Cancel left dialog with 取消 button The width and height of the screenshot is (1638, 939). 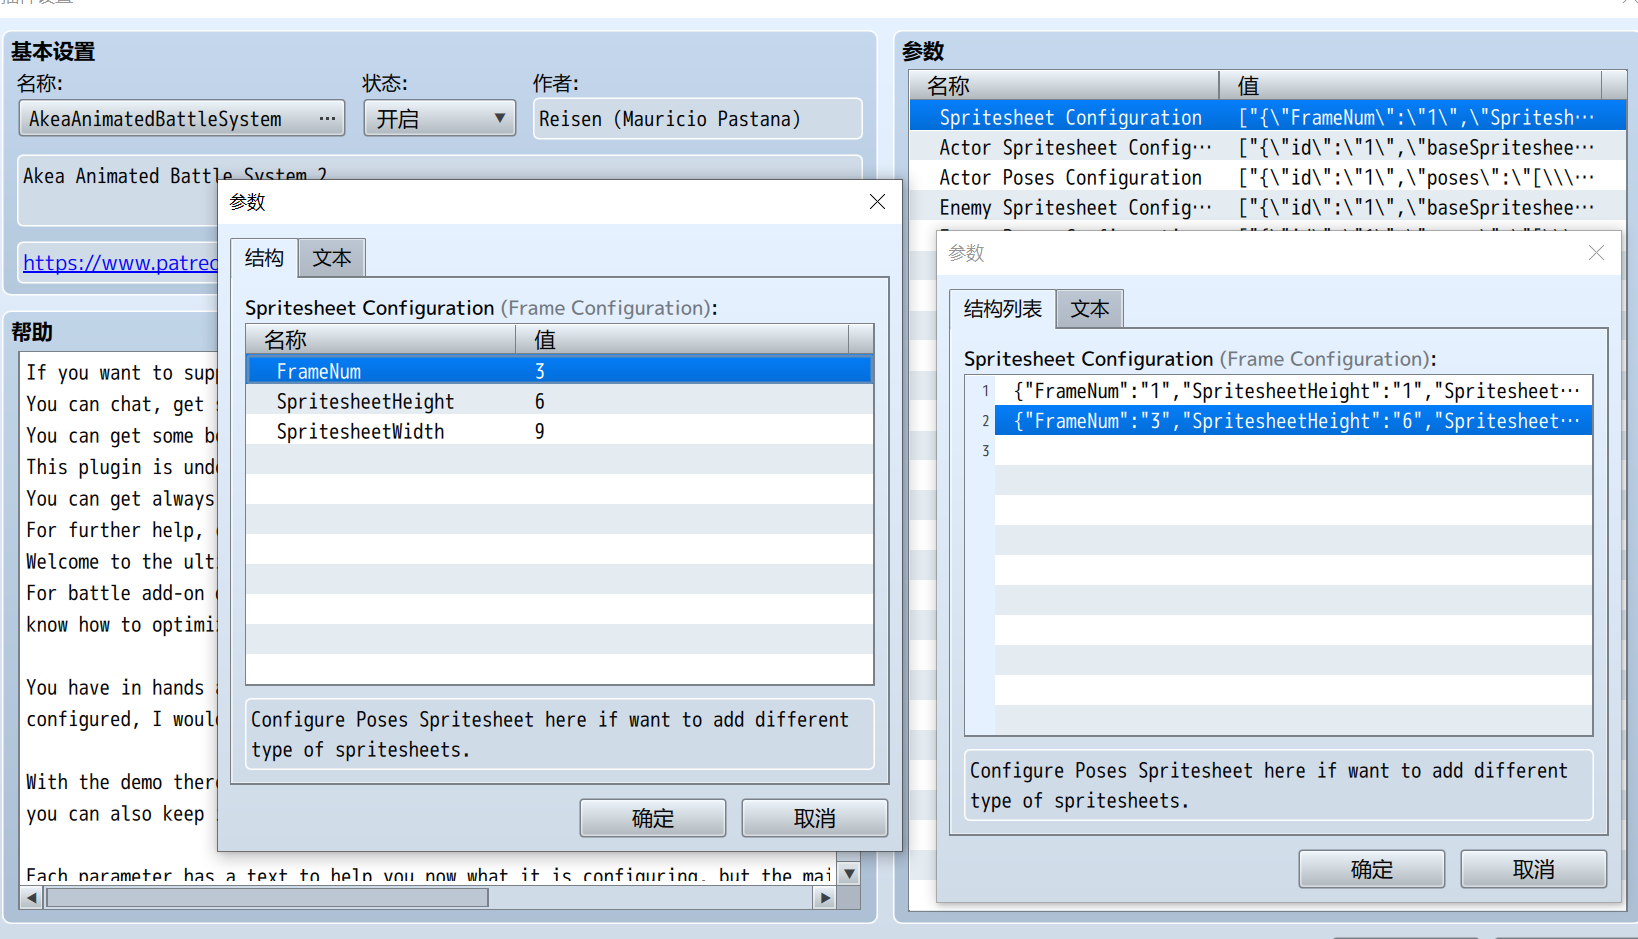pyautogui.click(x=815, y=818)
